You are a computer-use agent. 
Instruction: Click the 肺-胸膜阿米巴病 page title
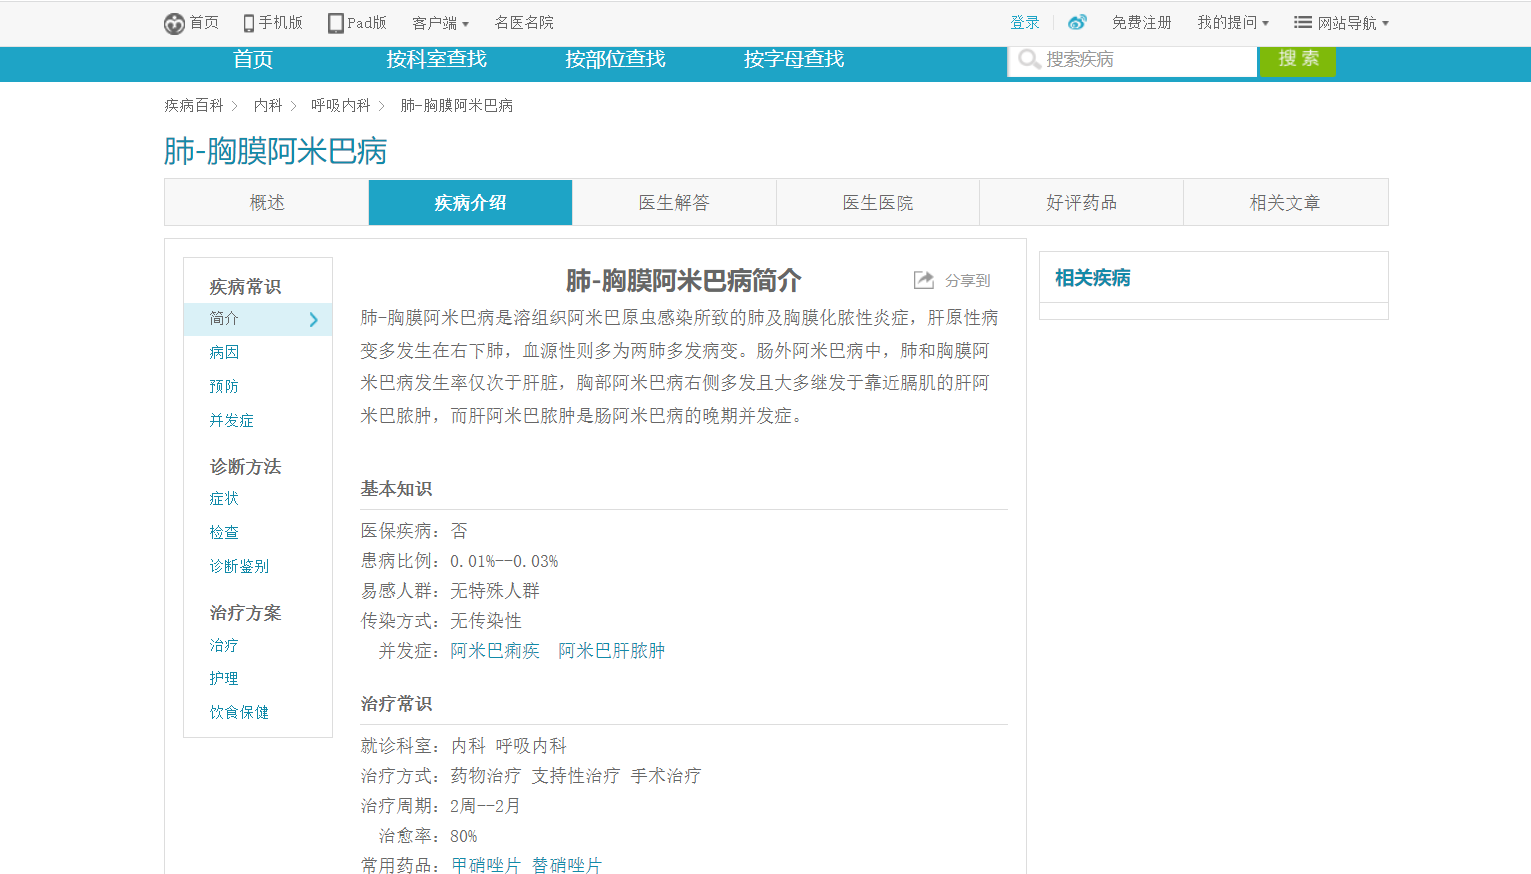275,151
